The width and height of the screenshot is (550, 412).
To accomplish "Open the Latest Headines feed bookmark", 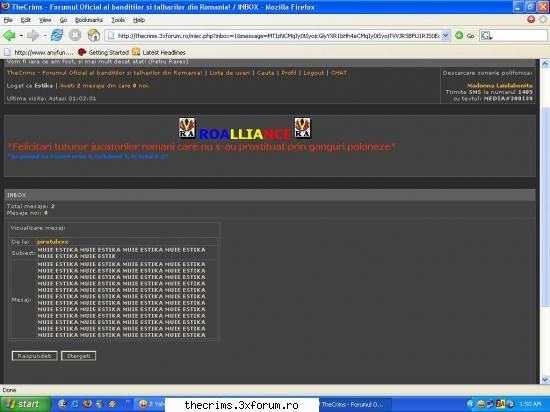I will tap(159, 53).
